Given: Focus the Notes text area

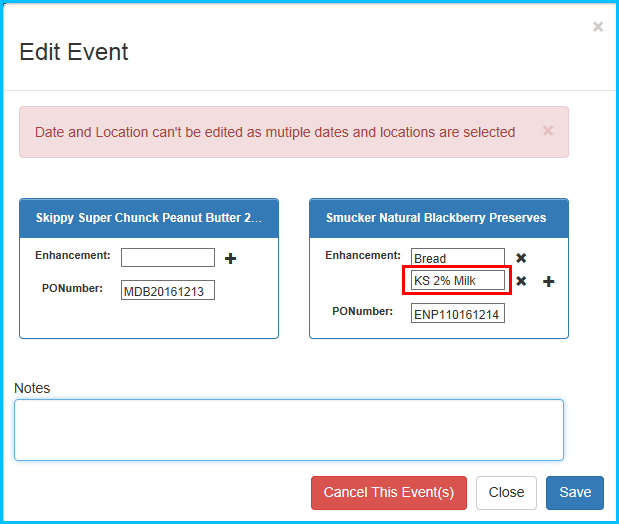Looking at the screenshot, I should click(289, 430).
